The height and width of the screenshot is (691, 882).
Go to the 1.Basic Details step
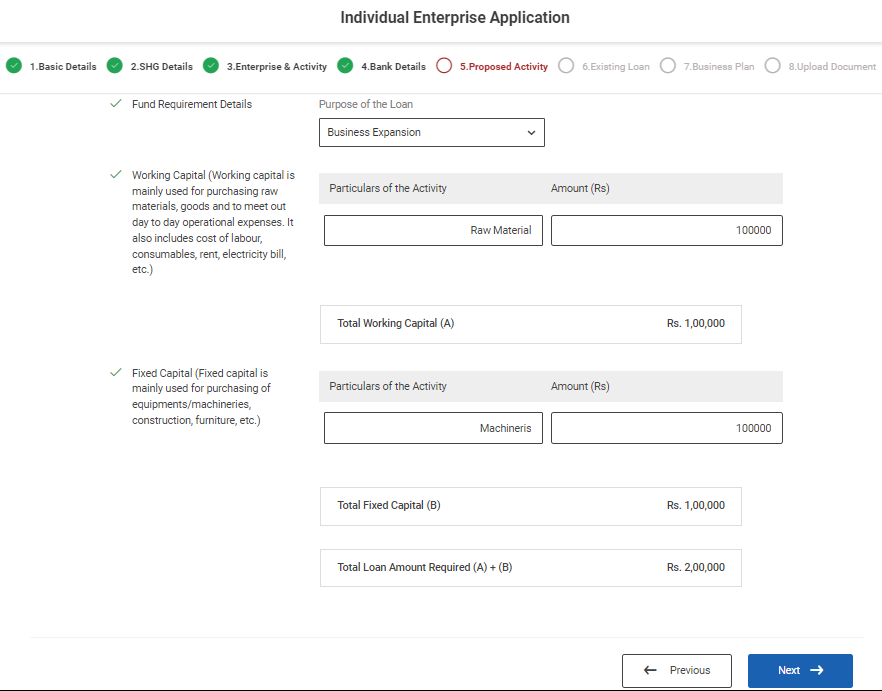click(x=63, y=67)
